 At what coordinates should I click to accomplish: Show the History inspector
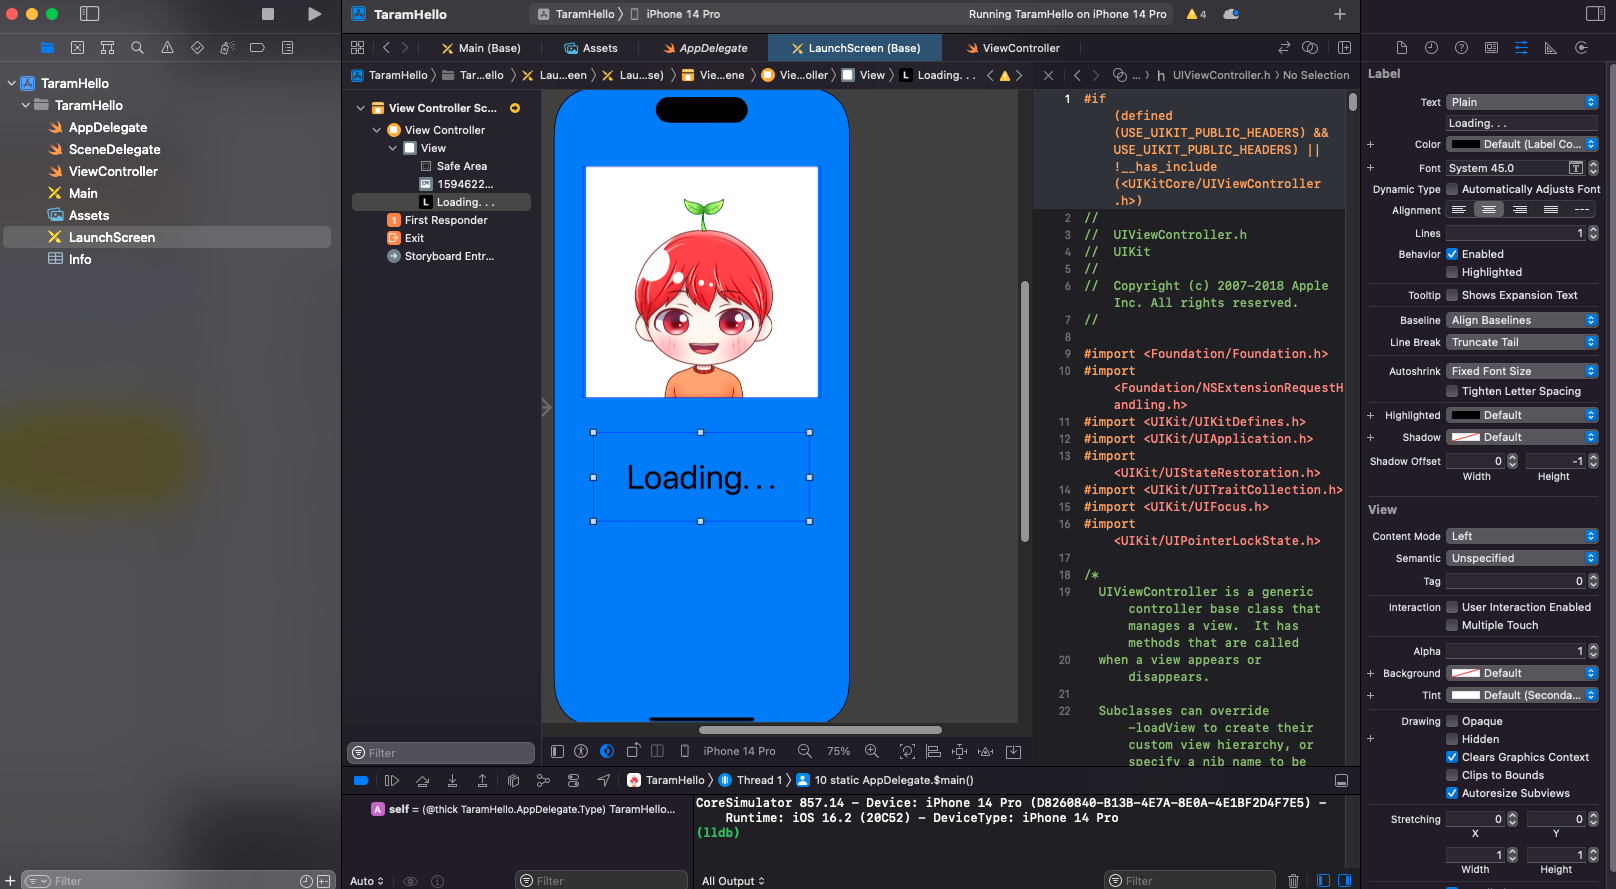point(1431,48)
